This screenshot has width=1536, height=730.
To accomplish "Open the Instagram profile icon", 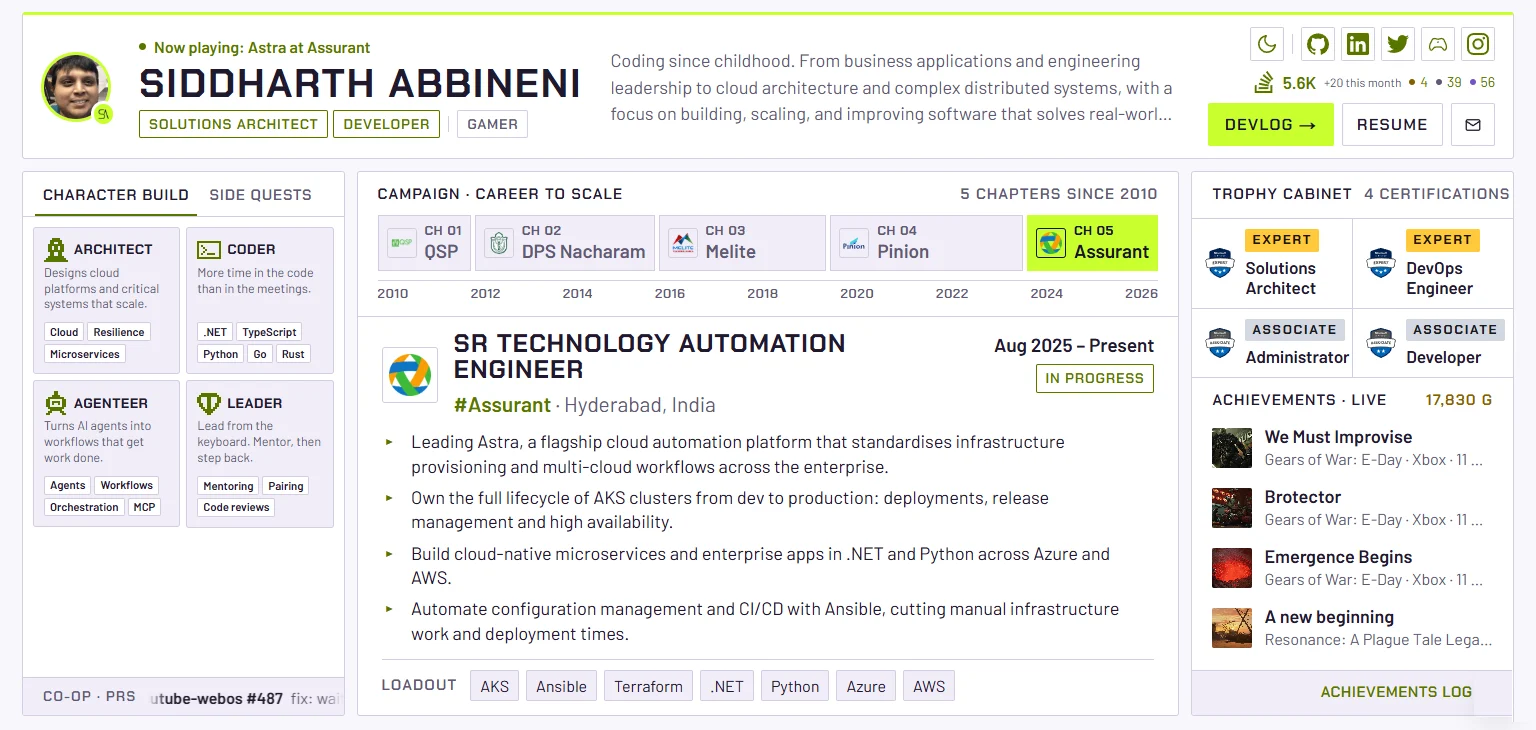I will pos(1478,44).
